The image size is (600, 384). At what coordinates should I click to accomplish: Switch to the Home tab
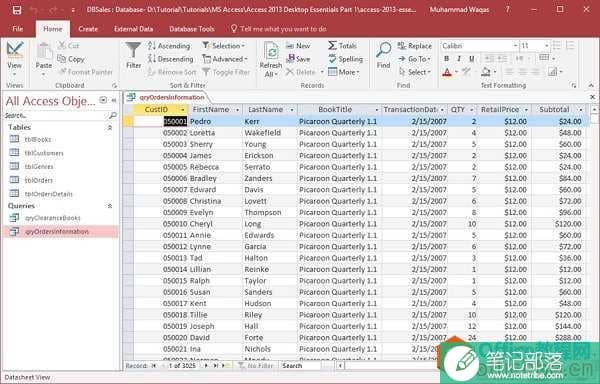(x=52, y=29)
